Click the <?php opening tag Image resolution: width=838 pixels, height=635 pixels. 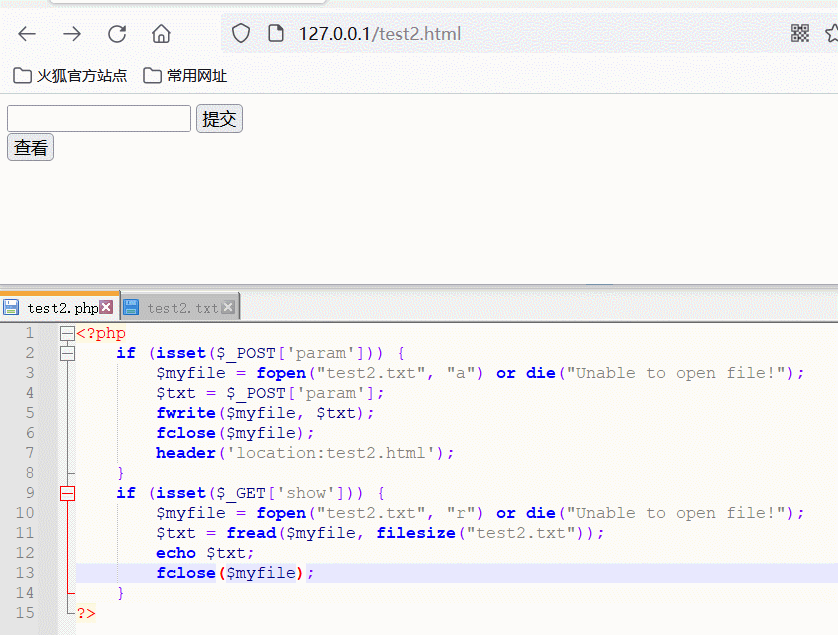pyautogui.click(x=101, y=334)
